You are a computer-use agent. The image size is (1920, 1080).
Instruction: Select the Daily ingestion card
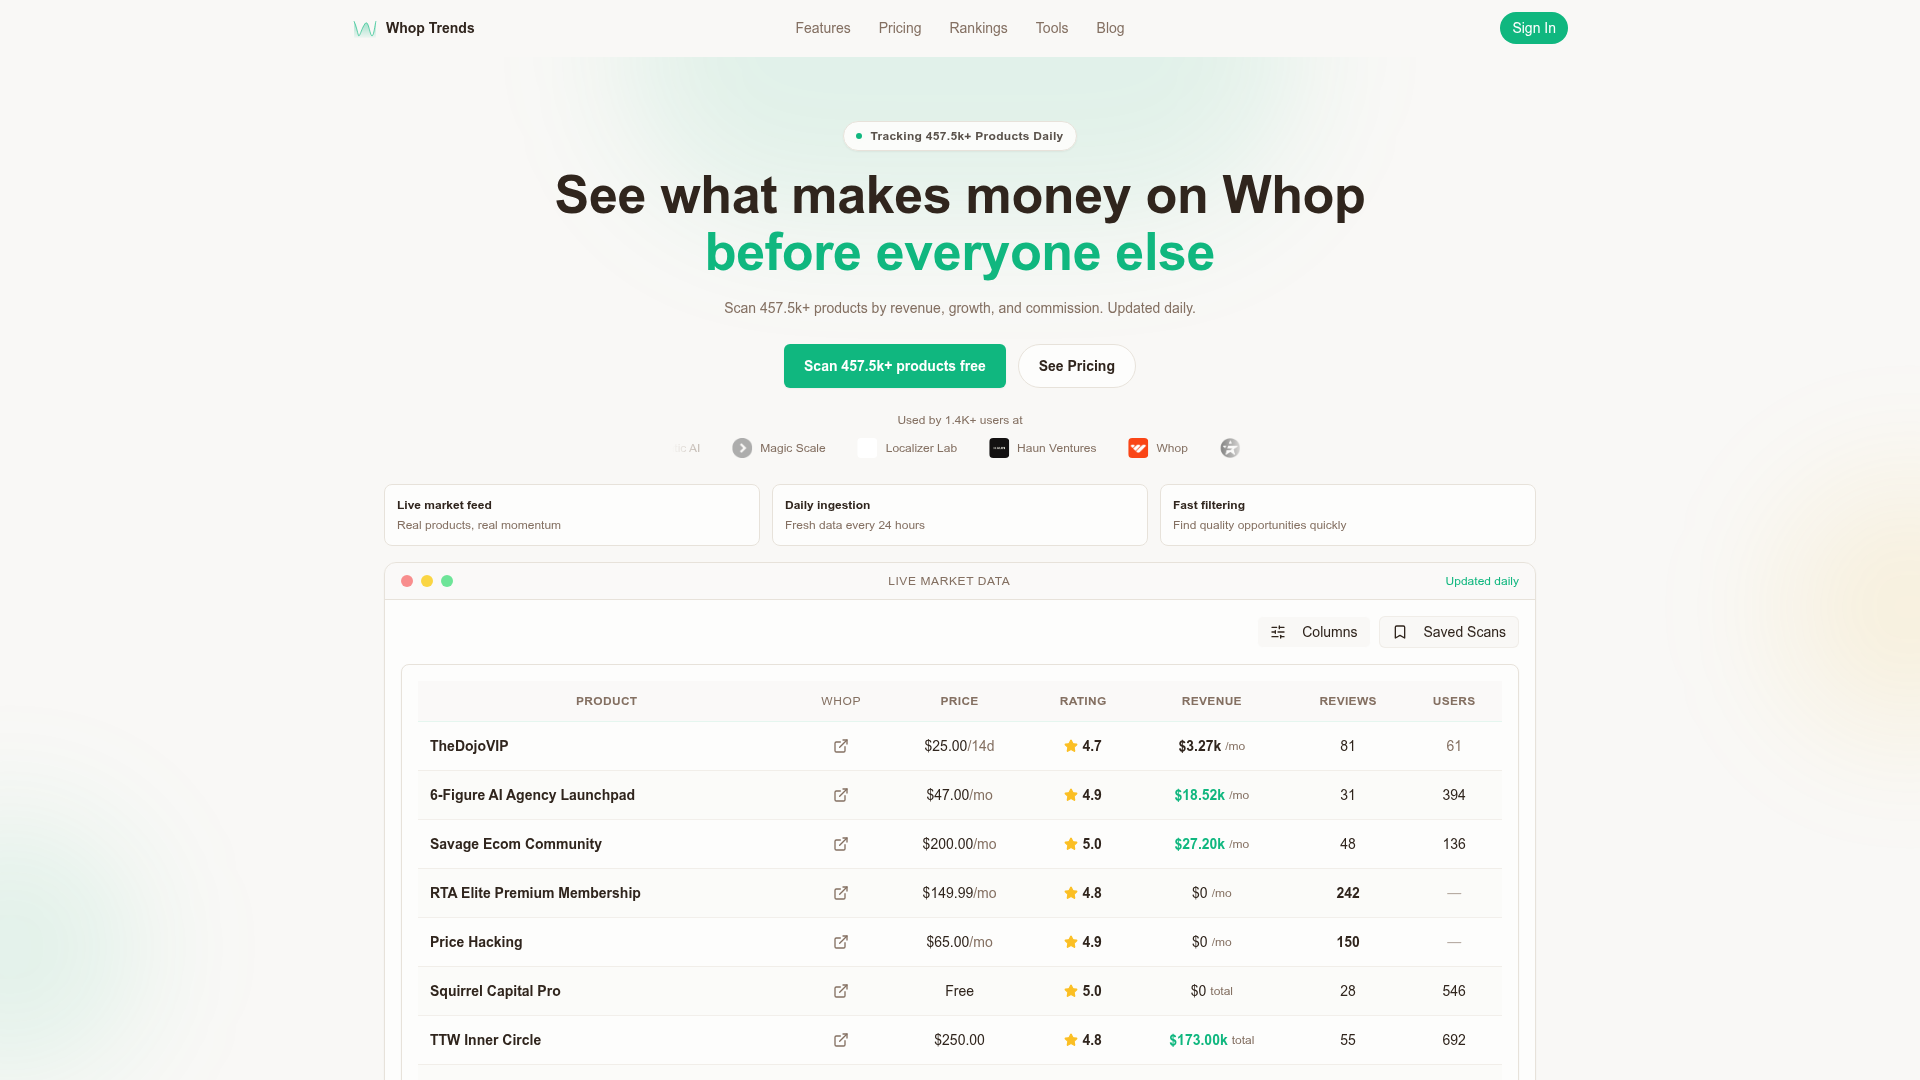(x=960, y=515)
